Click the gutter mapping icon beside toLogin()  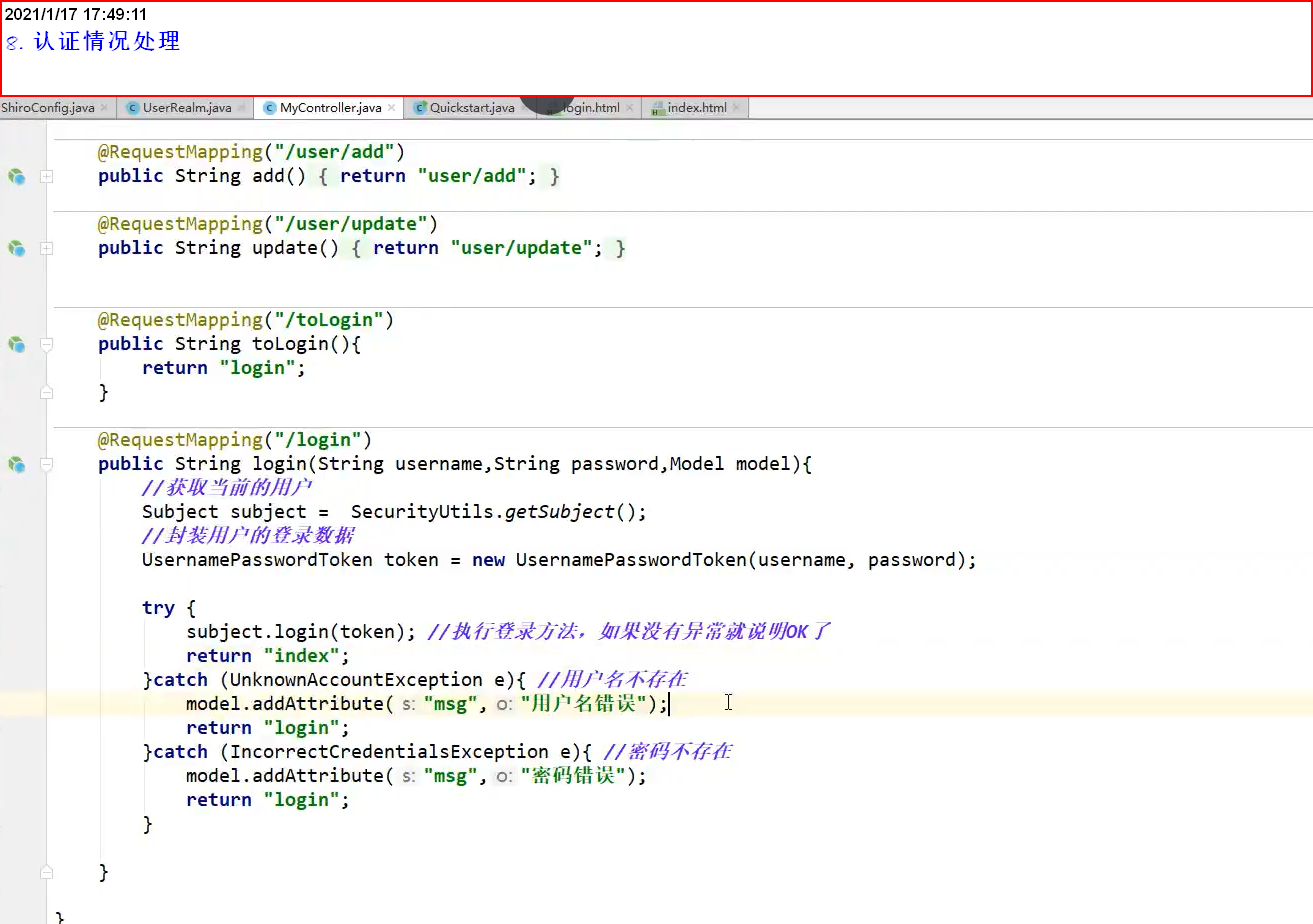coord(16,344)
